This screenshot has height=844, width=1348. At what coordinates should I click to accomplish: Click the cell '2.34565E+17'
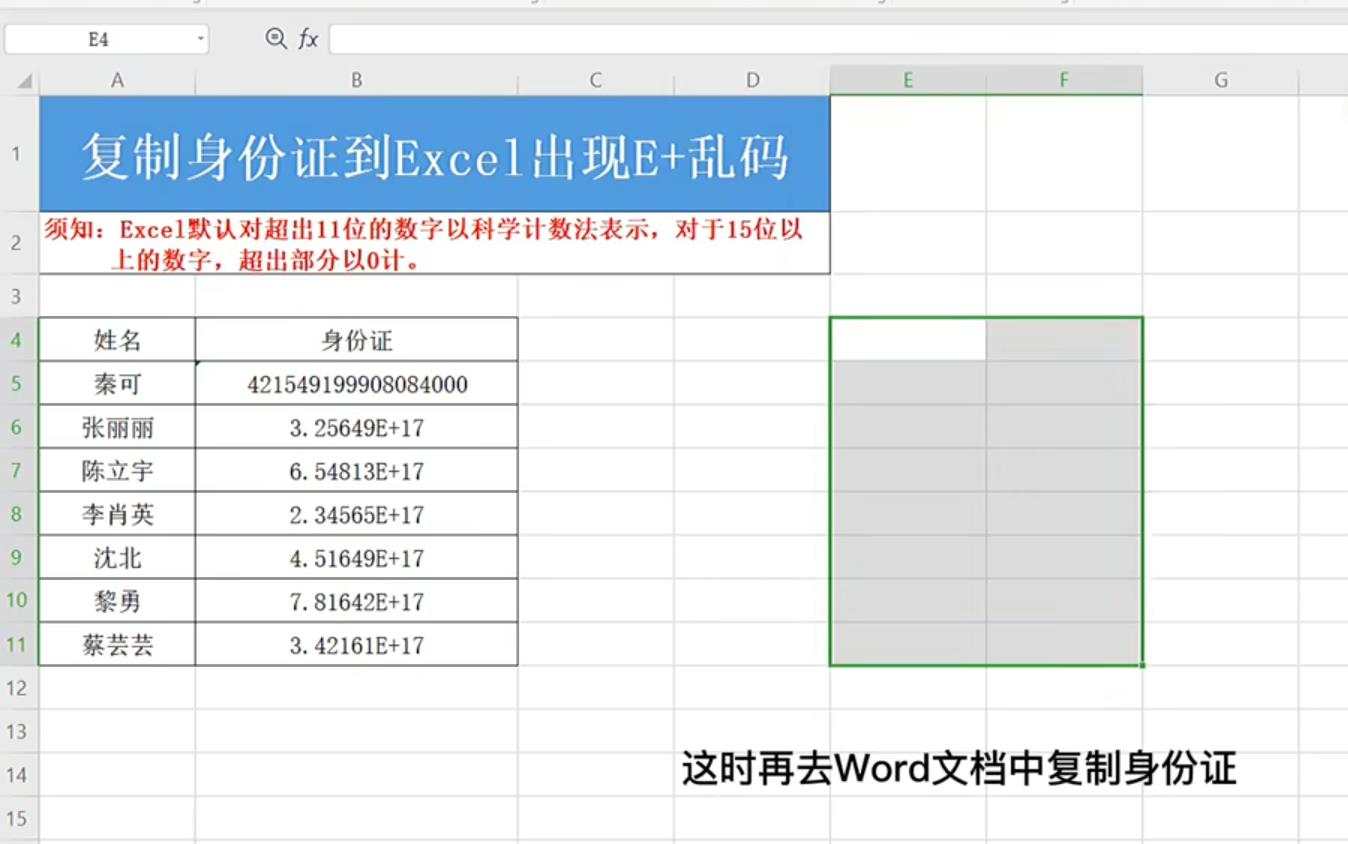pyautogui.click(x=356, y=514)
